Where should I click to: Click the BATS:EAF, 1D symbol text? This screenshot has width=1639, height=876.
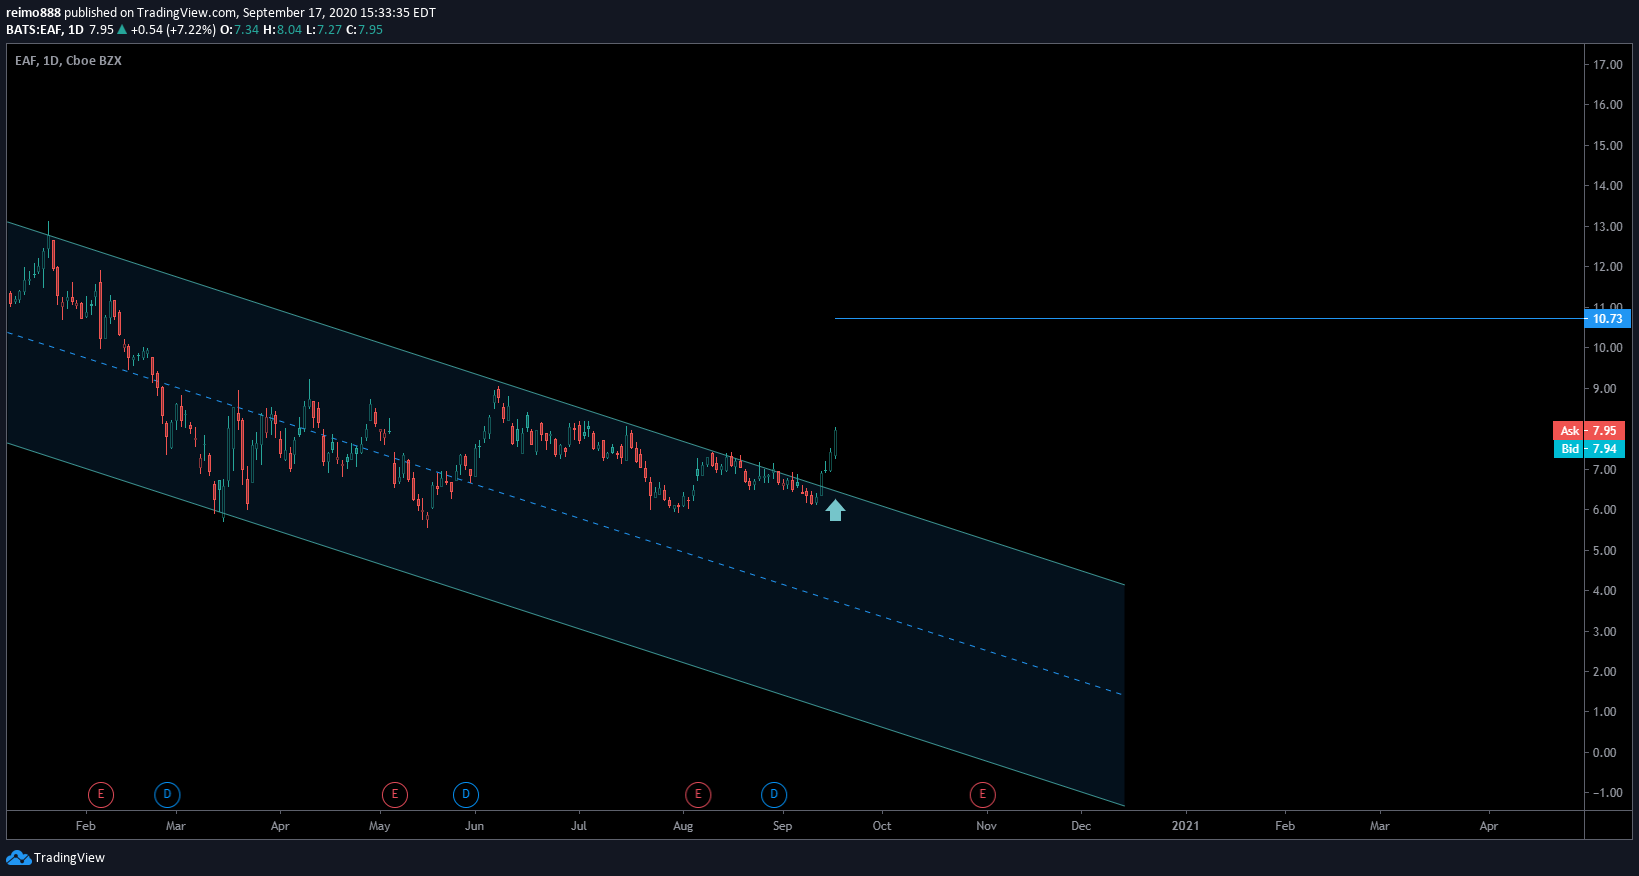(45, 30)
